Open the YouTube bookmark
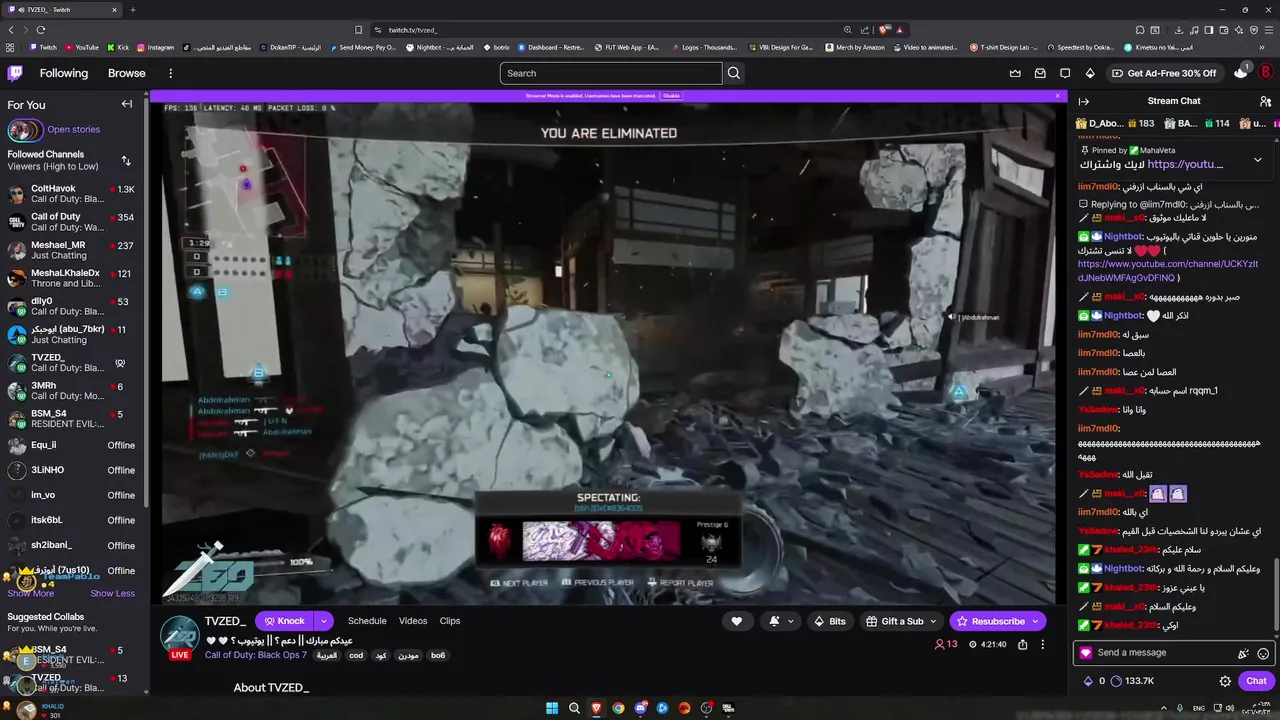Screen dimensions: 1280x720 point(82,47)
